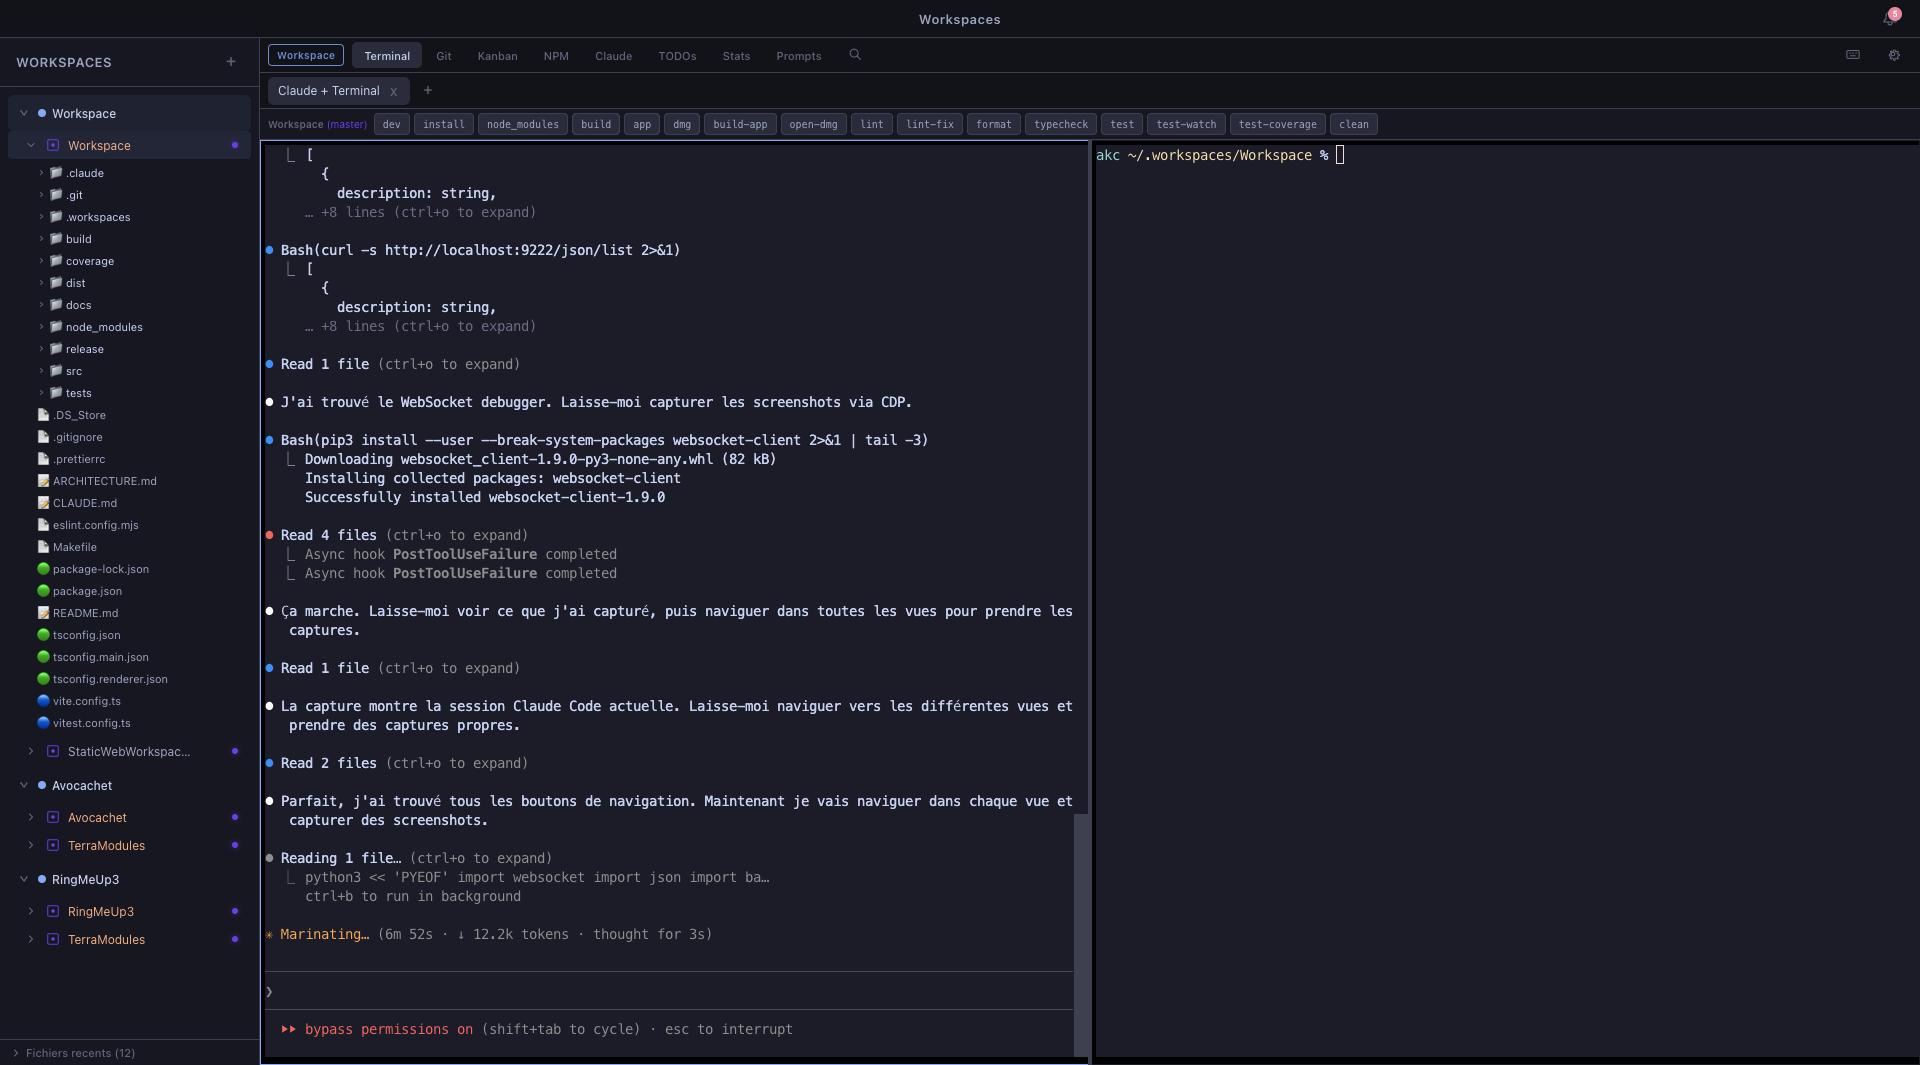Image resolution: width=1920 pixels, height=1065 pixels.
Task: Open the Kanban view
Action: 497,56
